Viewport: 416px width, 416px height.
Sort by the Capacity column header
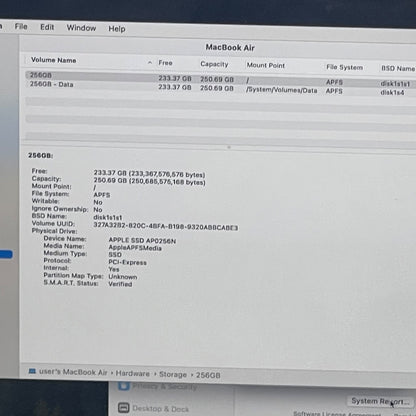tap(214, 64)
